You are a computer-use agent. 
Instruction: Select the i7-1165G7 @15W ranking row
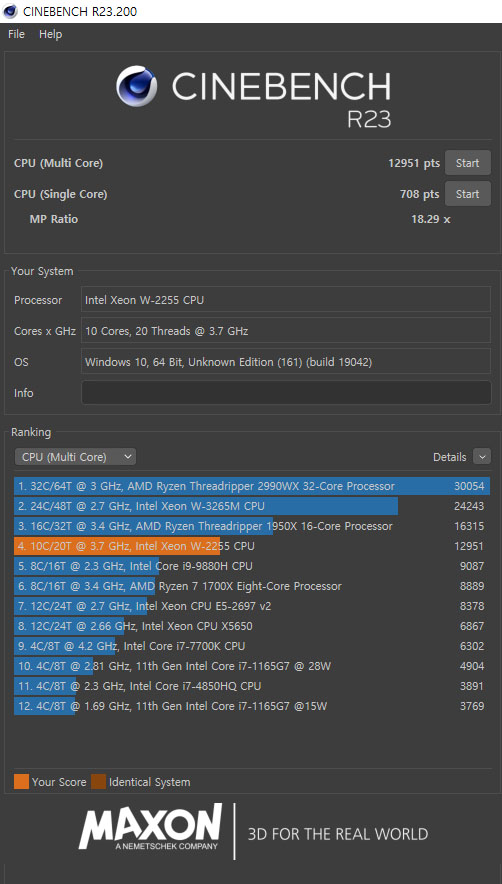click(252, 706)
